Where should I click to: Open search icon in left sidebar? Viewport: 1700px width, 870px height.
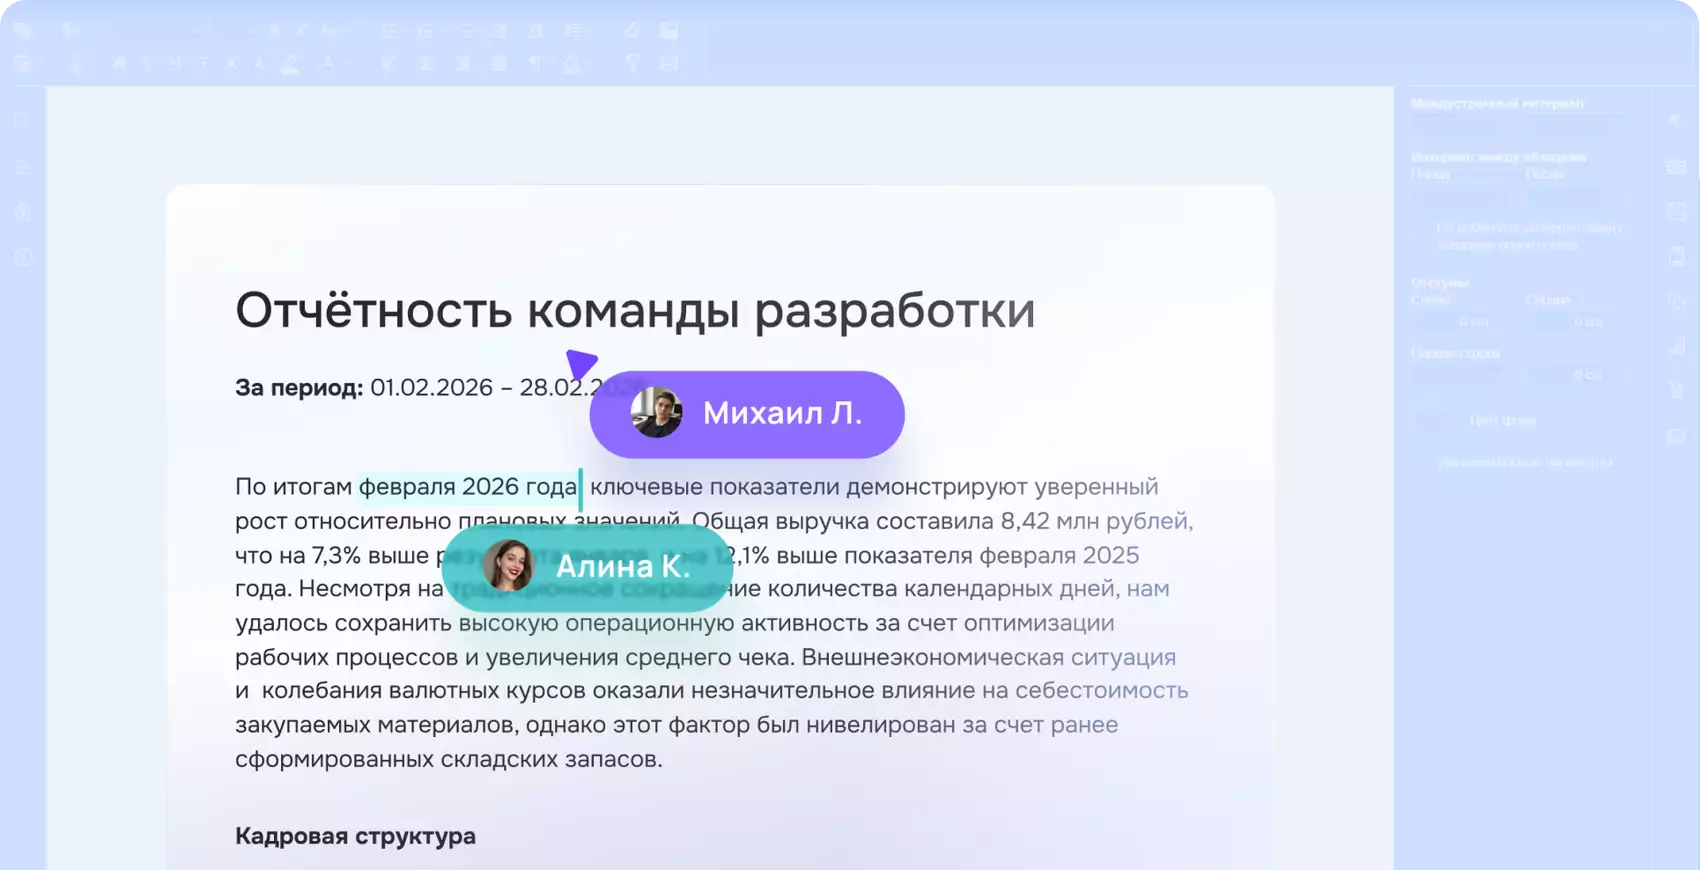(23, 121)
